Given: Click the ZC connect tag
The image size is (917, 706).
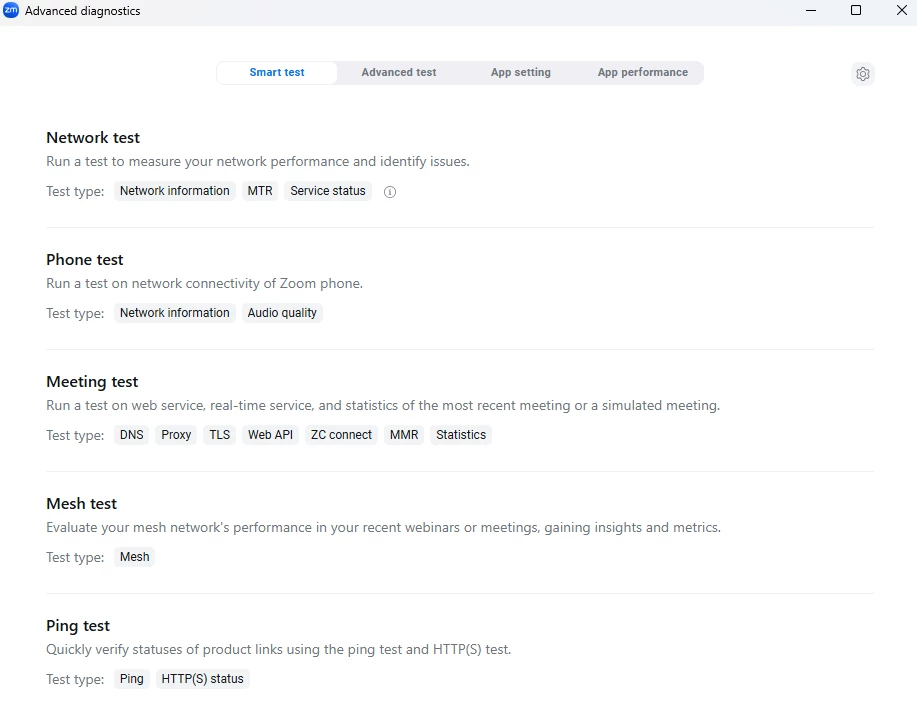Looking at the screenshot, I should [341, 435].
